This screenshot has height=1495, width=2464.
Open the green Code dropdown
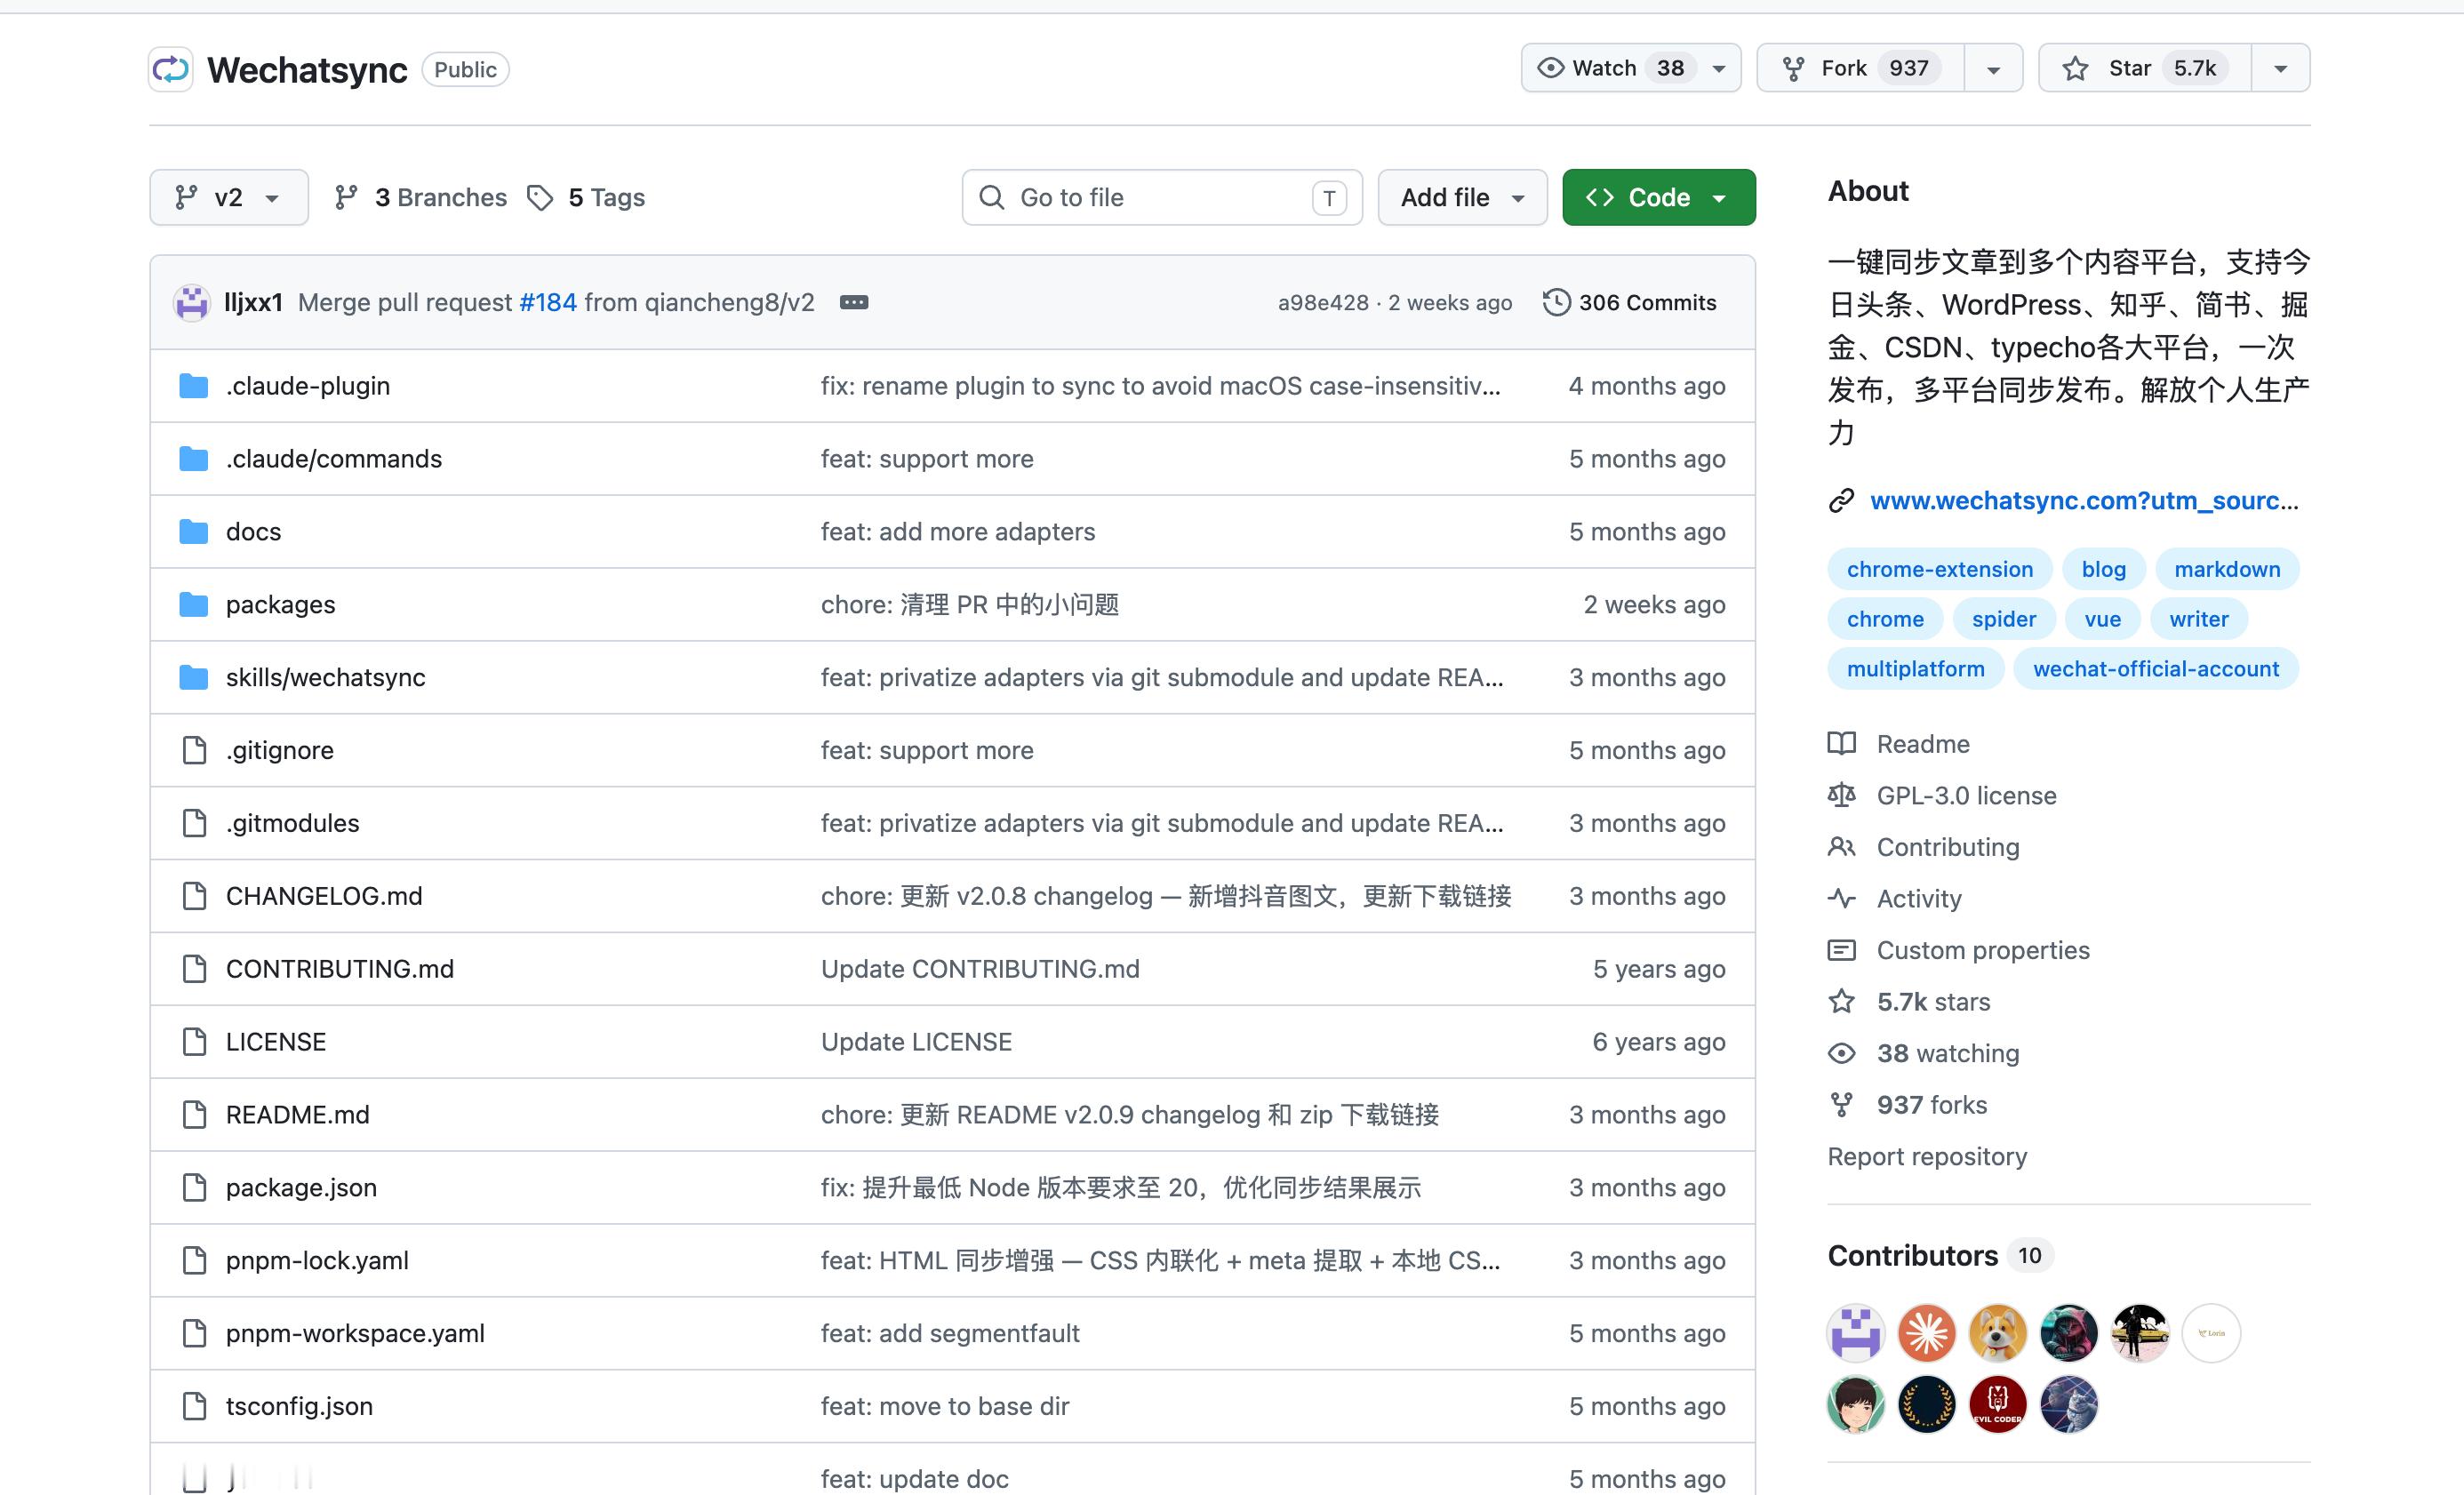point(1658,197)
